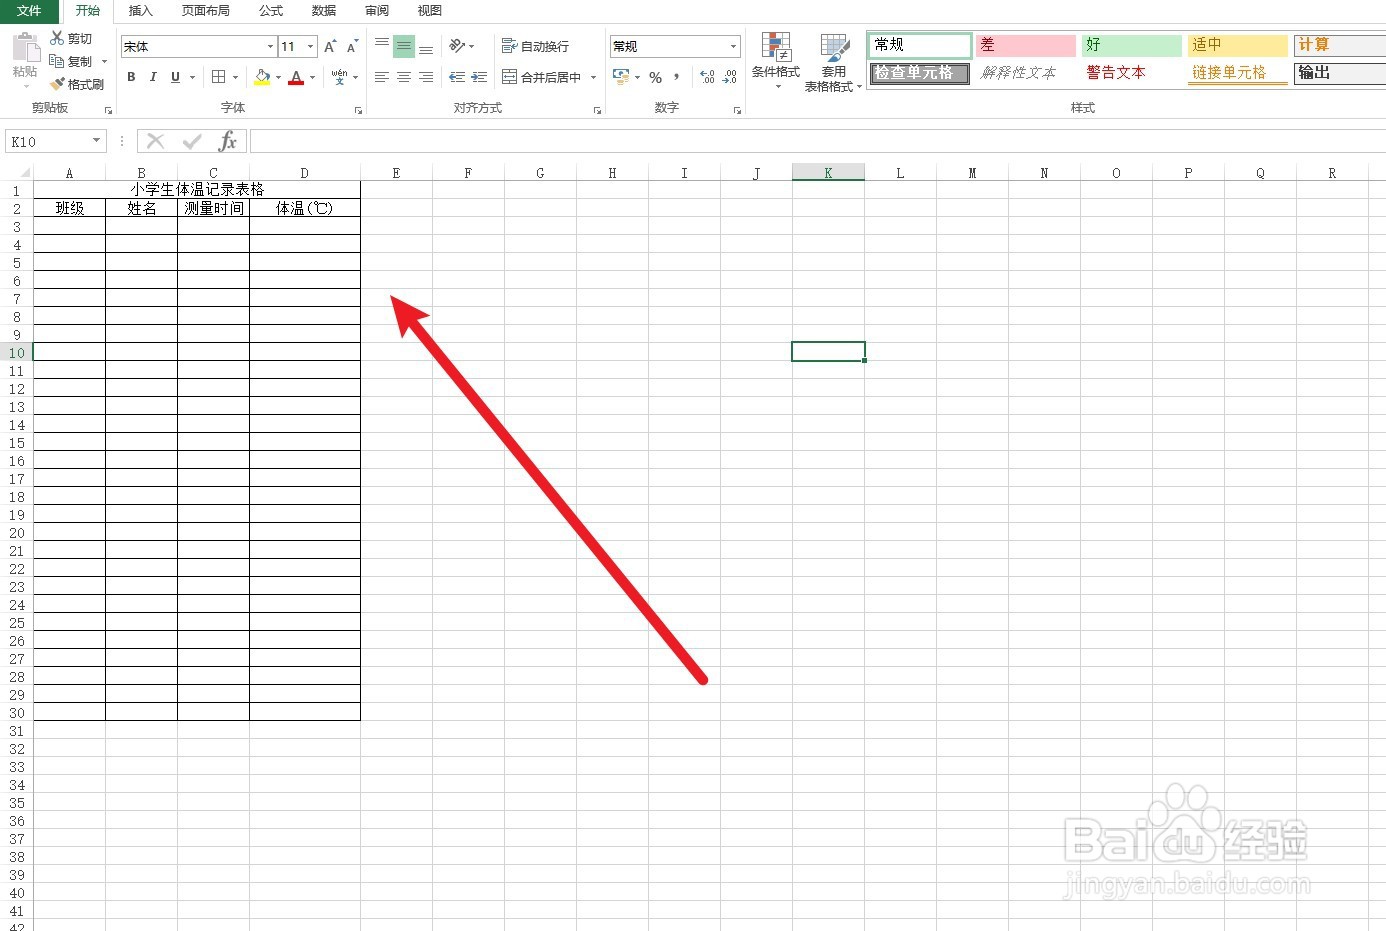The image size is (1386, 931).
Task: Open the borders dropdown arrow
Action: [235, 77]
